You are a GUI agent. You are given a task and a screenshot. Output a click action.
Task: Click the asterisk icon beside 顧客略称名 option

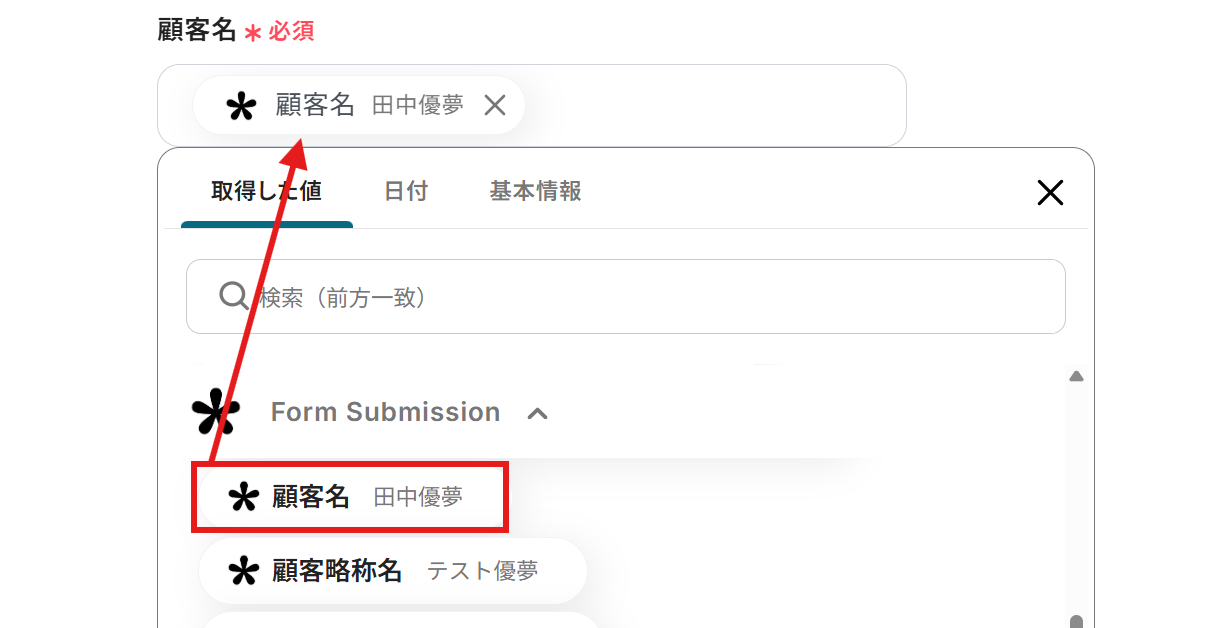point(243,571)
